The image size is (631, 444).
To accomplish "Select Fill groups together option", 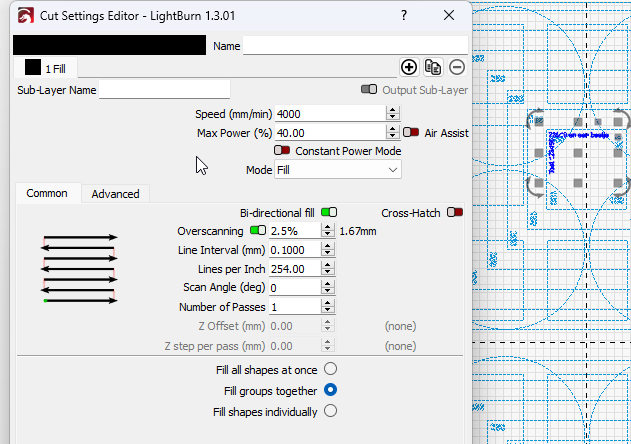I will (x=330, y=390).
